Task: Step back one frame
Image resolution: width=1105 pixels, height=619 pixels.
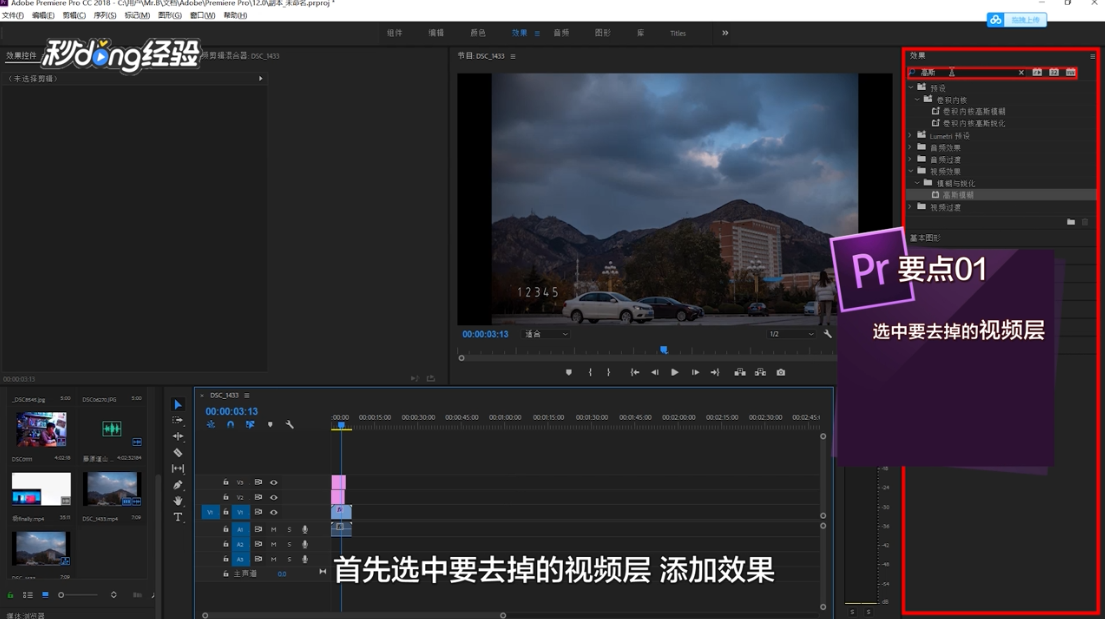Action: 655,372
